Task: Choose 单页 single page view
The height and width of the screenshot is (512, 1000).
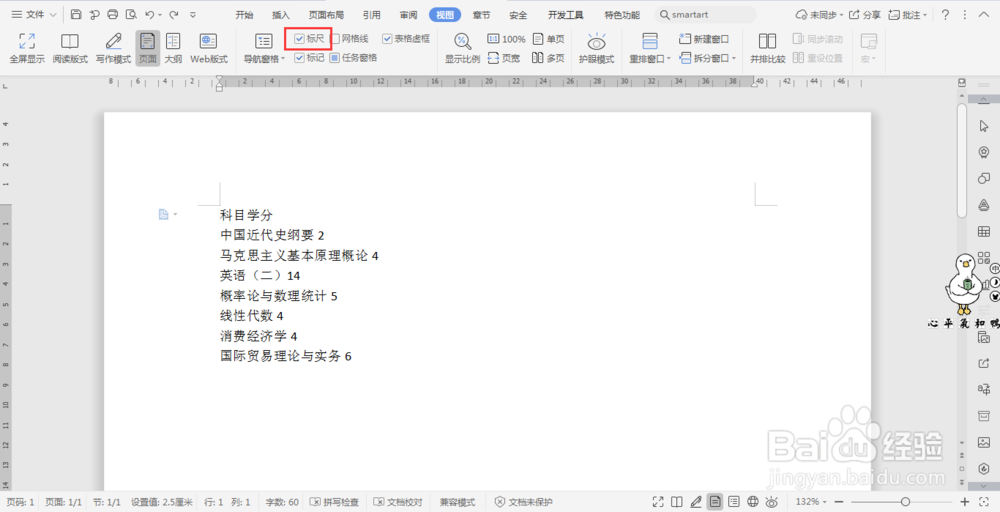Action: pyautogui.click(x=548, y=39)
